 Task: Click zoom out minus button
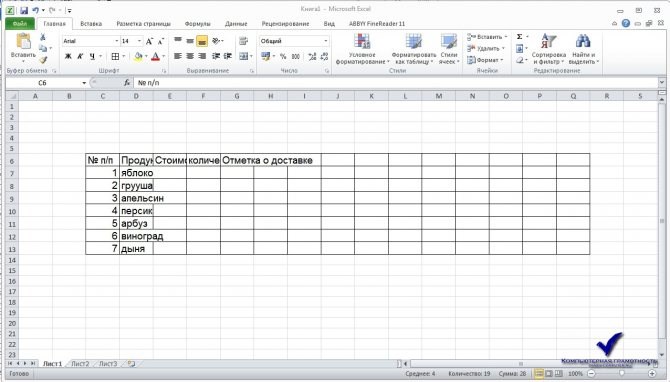[x=591, y=373]
